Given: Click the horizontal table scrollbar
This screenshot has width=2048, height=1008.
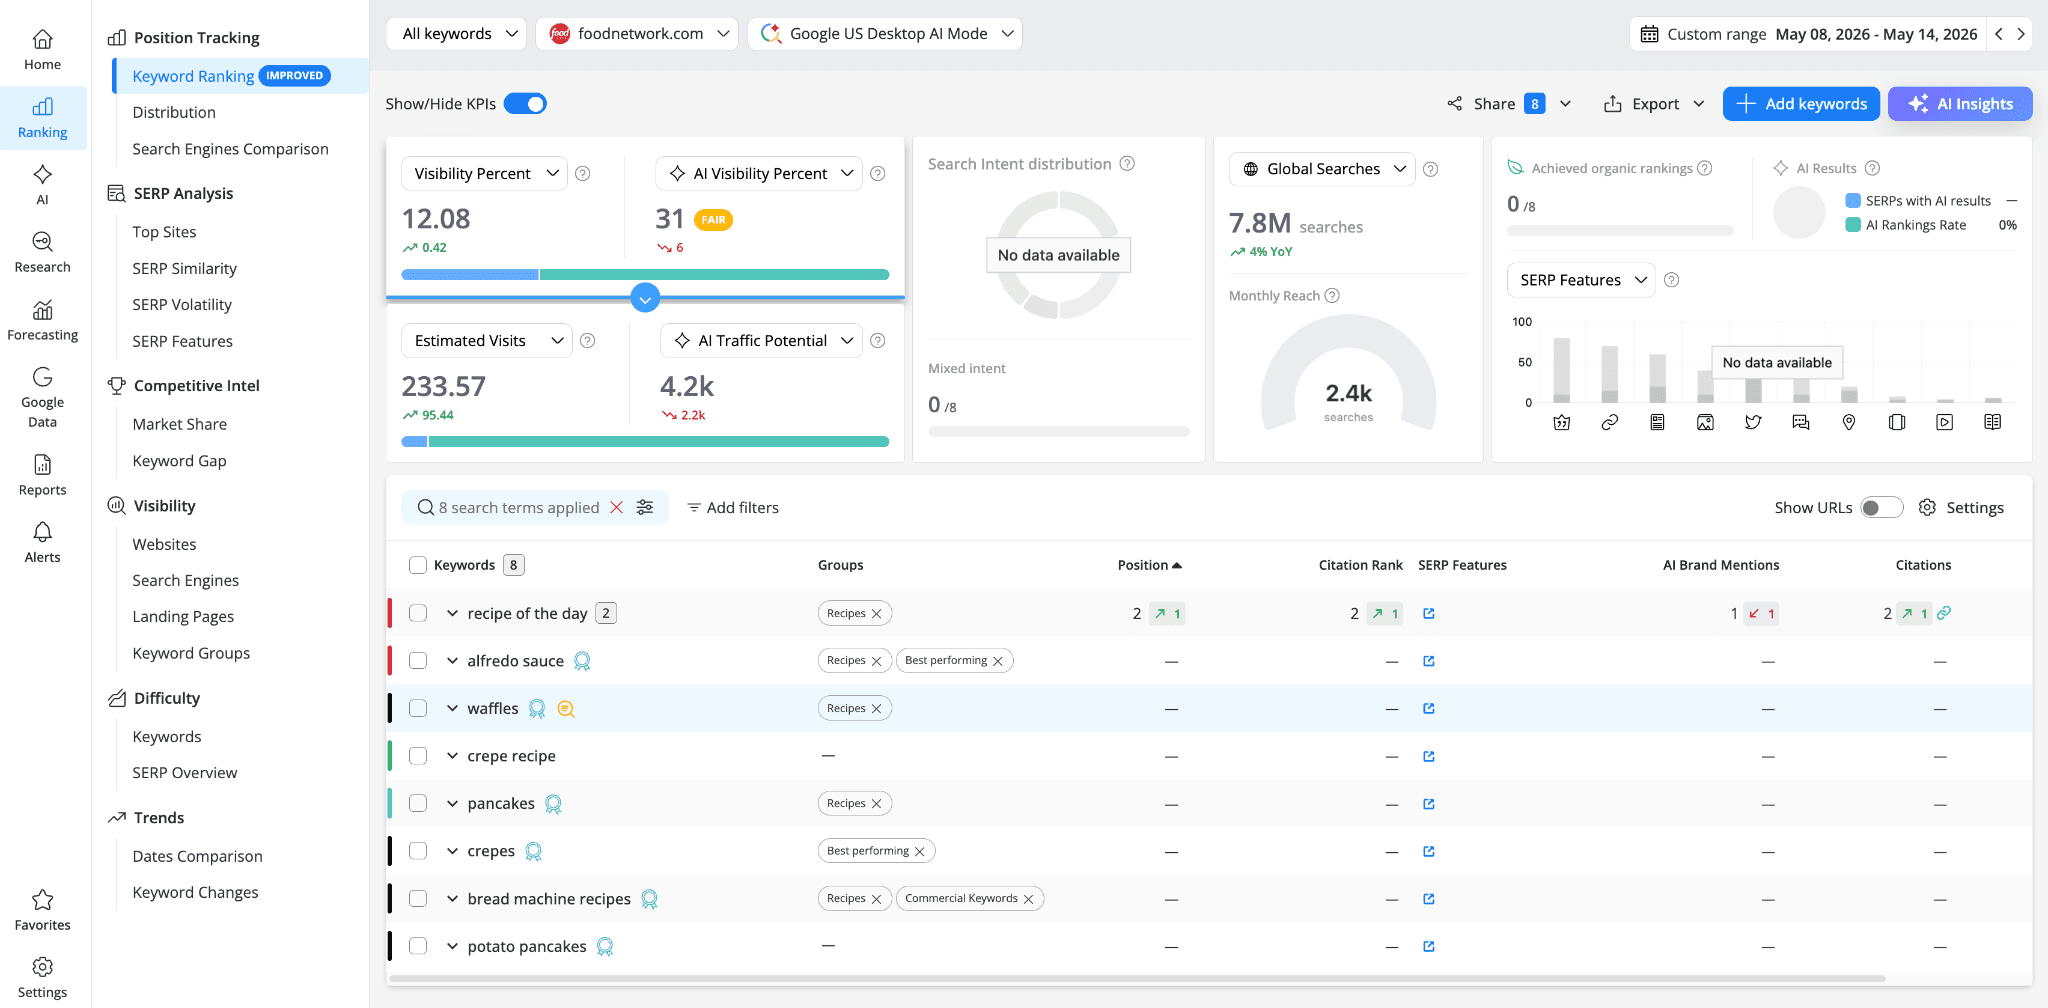Looking at the screenshot, I should click(x=1138, y=978).
